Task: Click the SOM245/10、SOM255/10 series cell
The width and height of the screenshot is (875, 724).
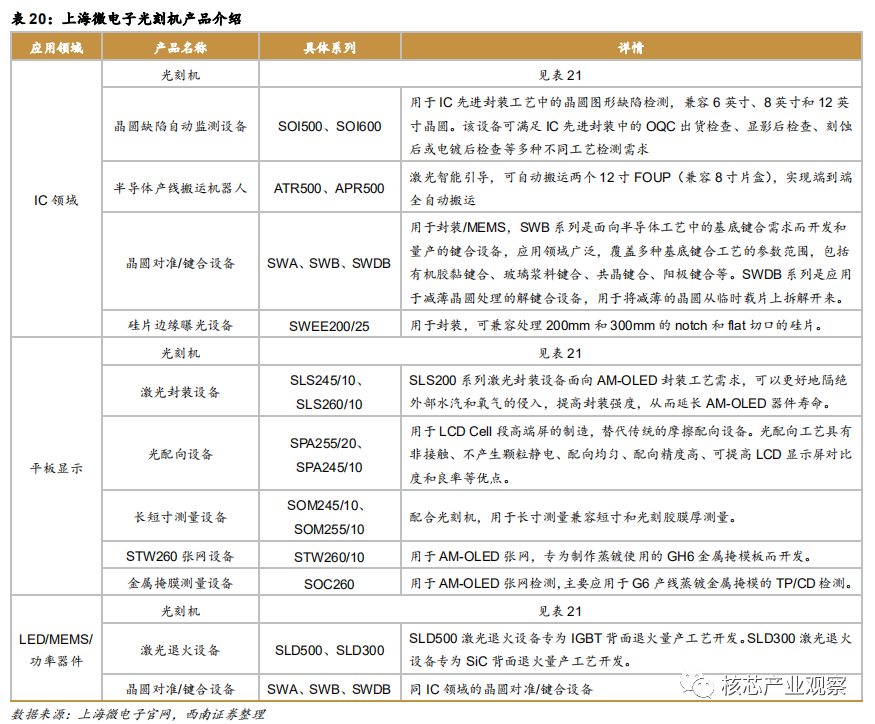Action: (x=329, y=517)
